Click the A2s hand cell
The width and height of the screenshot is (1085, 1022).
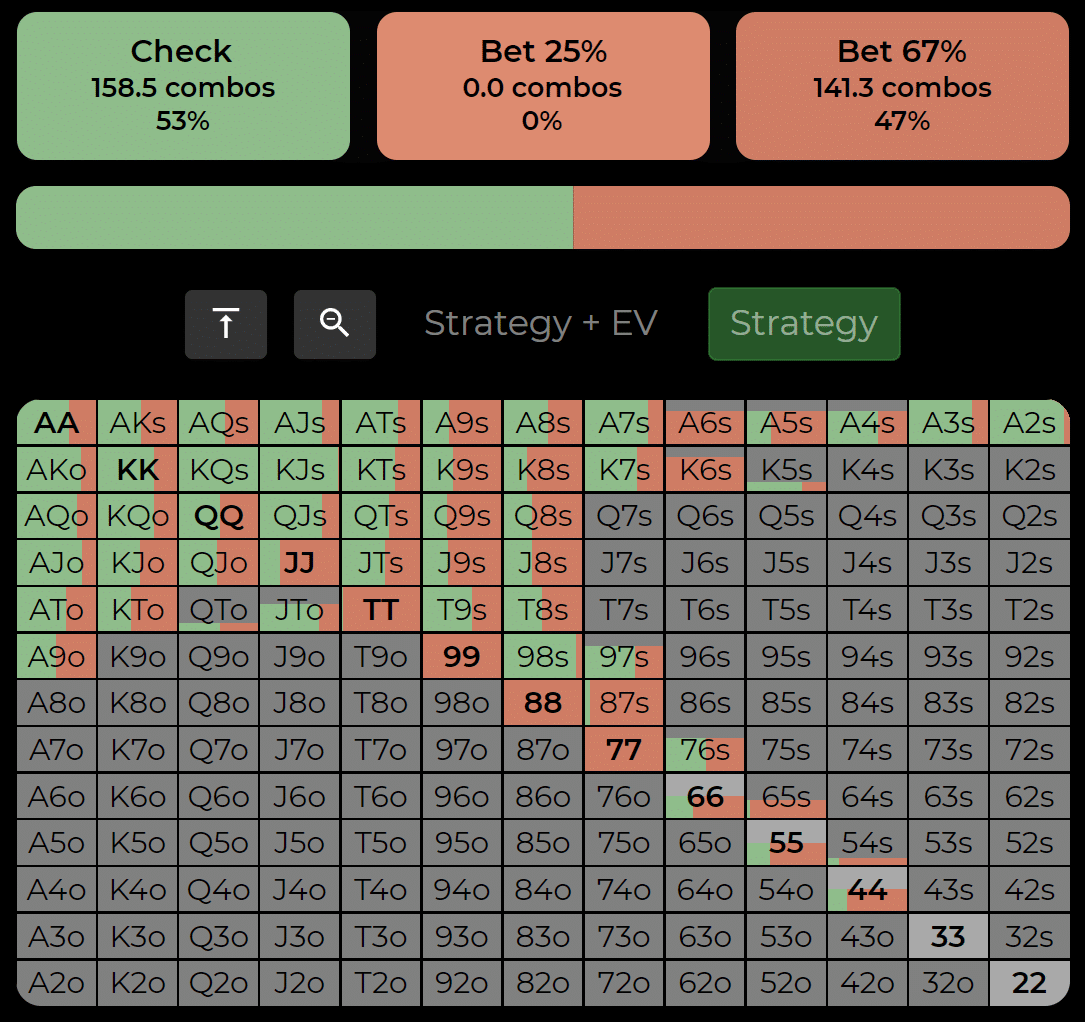1029,423
